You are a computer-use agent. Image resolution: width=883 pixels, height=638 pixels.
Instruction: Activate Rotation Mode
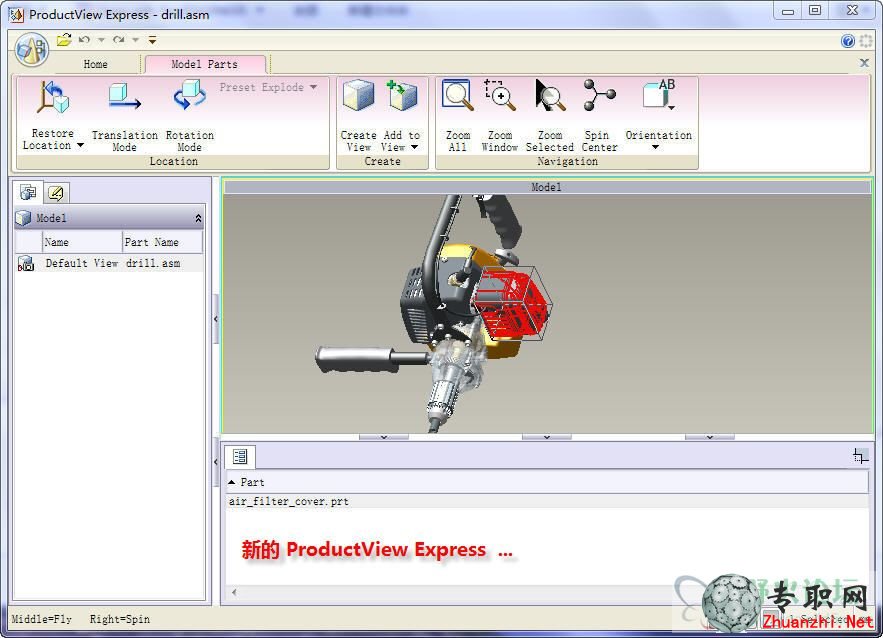(x=190, y=117)
